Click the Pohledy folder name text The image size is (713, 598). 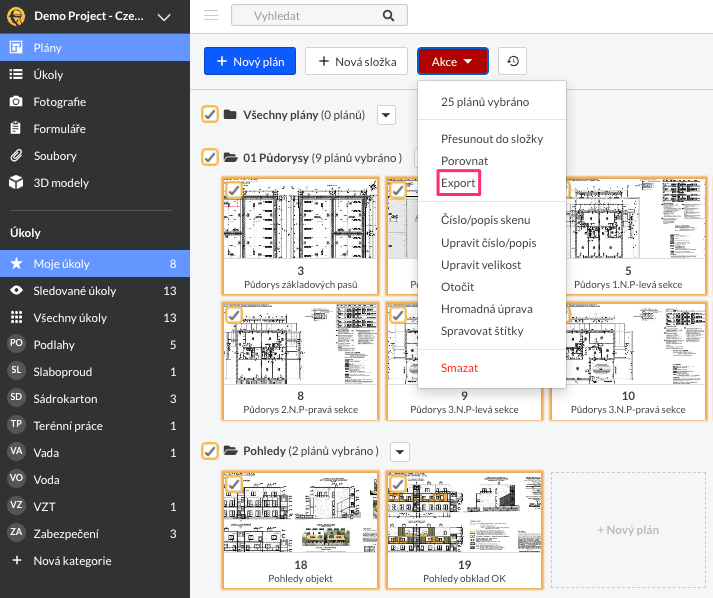click(x=264, y=451)
